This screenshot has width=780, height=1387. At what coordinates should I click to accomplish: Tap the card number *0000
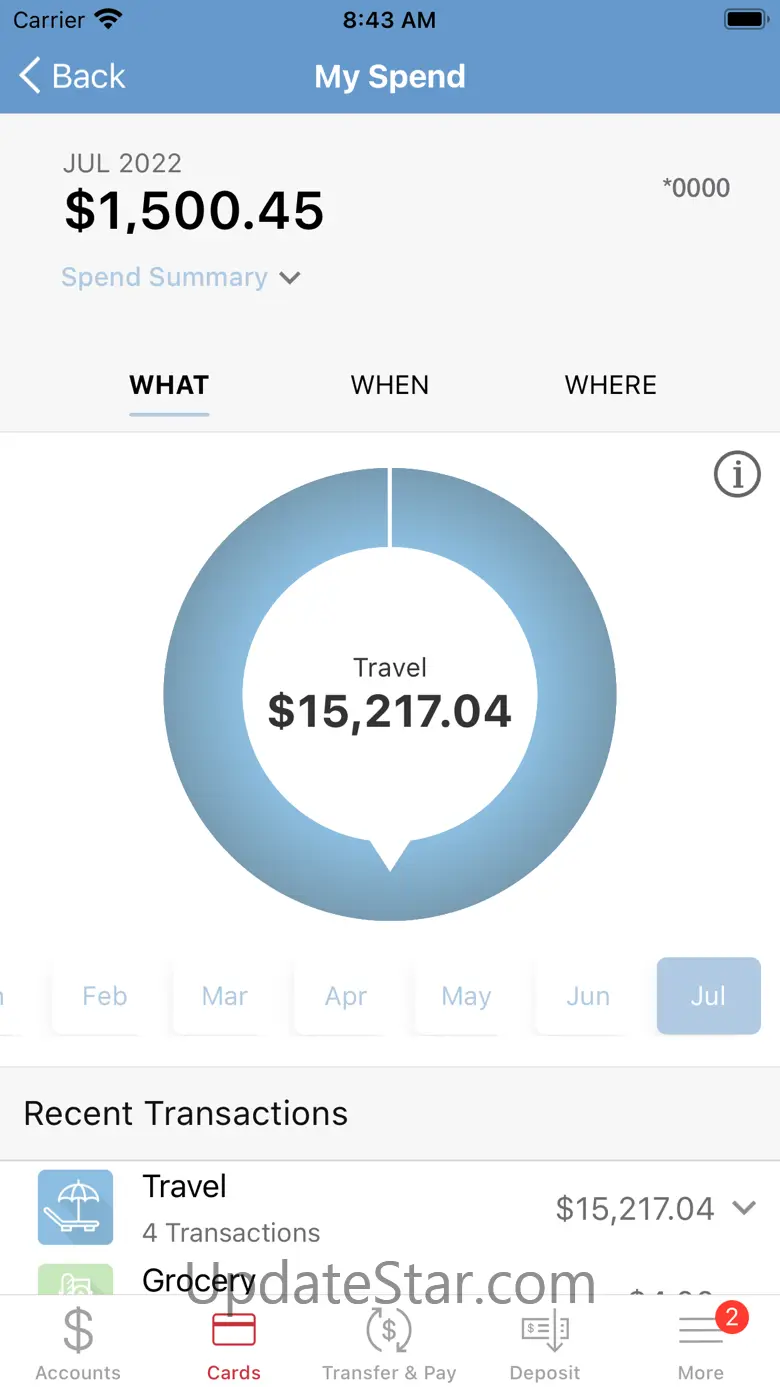697,188
